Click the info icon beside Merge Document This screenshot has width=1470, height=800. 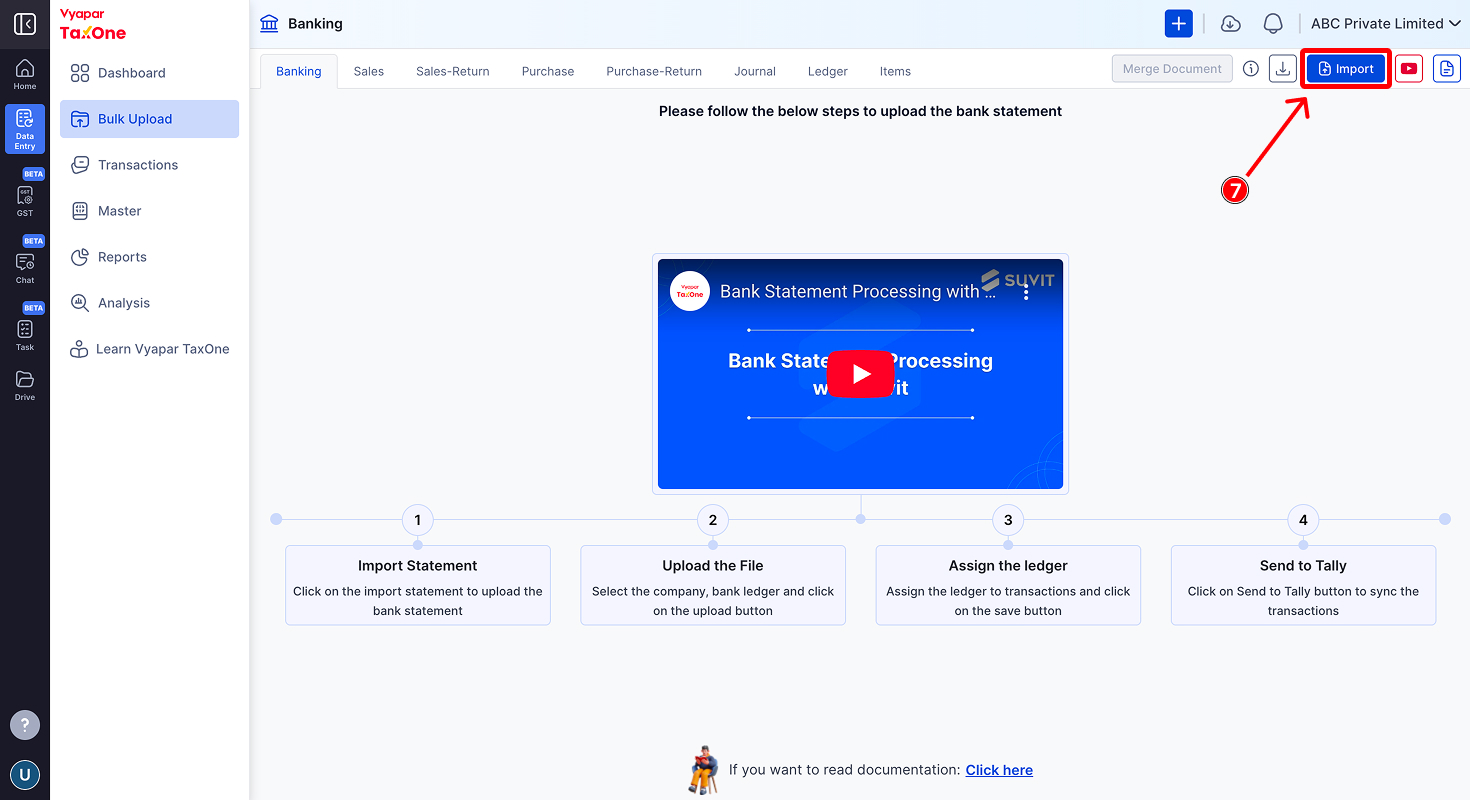1251,69
